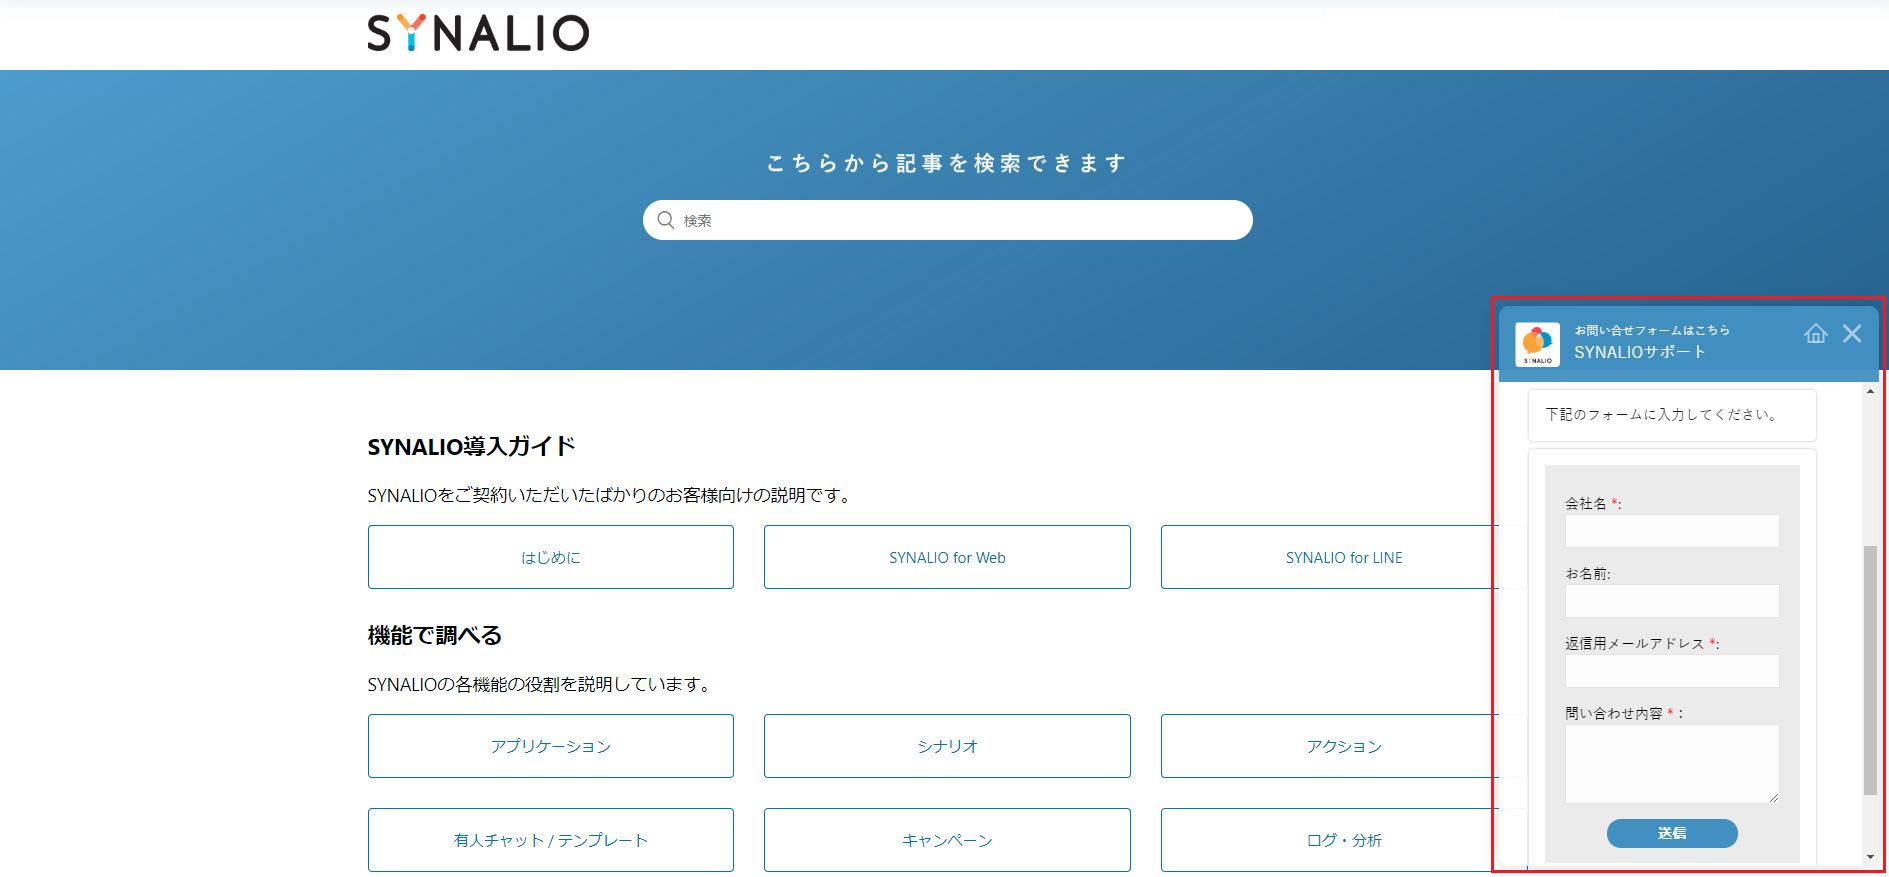This screenshot has height=877, width=1889.
Task: Close the SYNALIO support chat widget
Action: 1852,334
